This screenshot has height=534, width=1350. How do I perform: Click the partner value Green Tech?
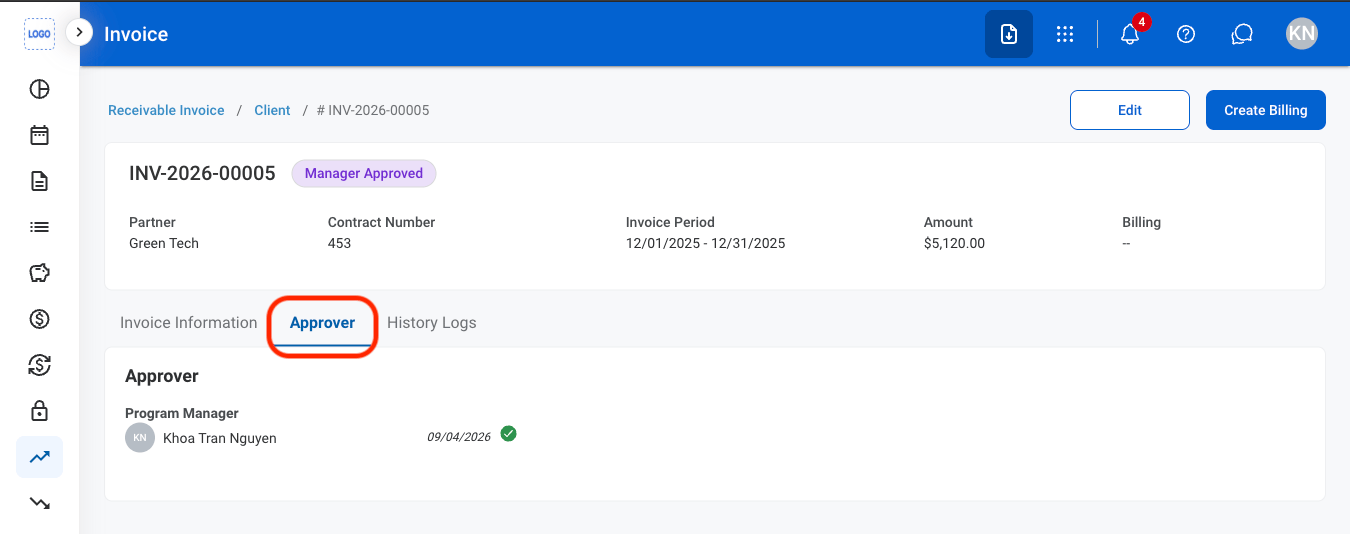(164, 243)
